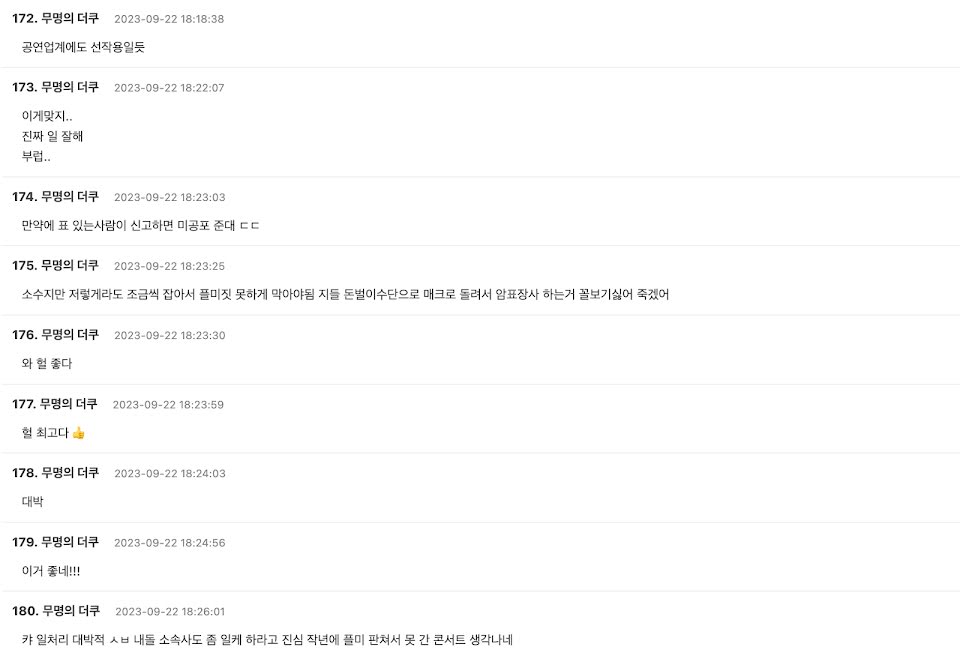Click the timestamp 2023-09-22 18:18:38
The width and height of the screenshot is (960, 659).
(169, 19)
